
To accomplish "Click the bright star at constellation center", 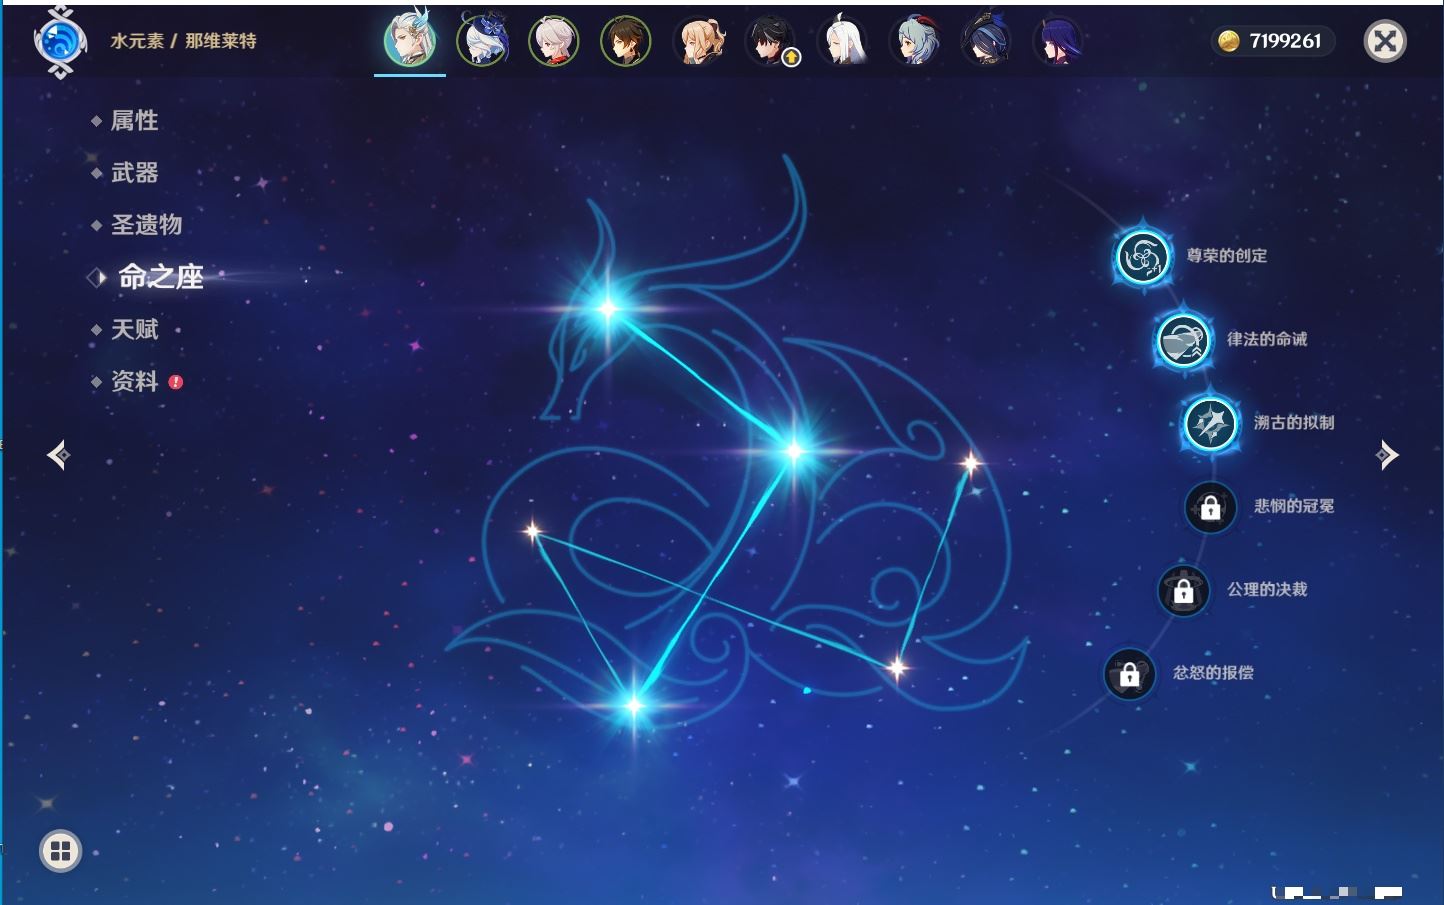I will (794, 451).
